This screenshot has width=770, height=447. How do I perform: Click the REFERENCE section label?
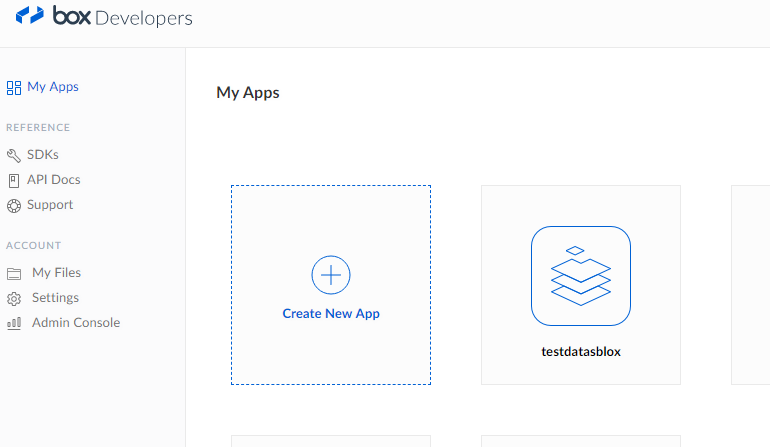[x=38, y=128]
